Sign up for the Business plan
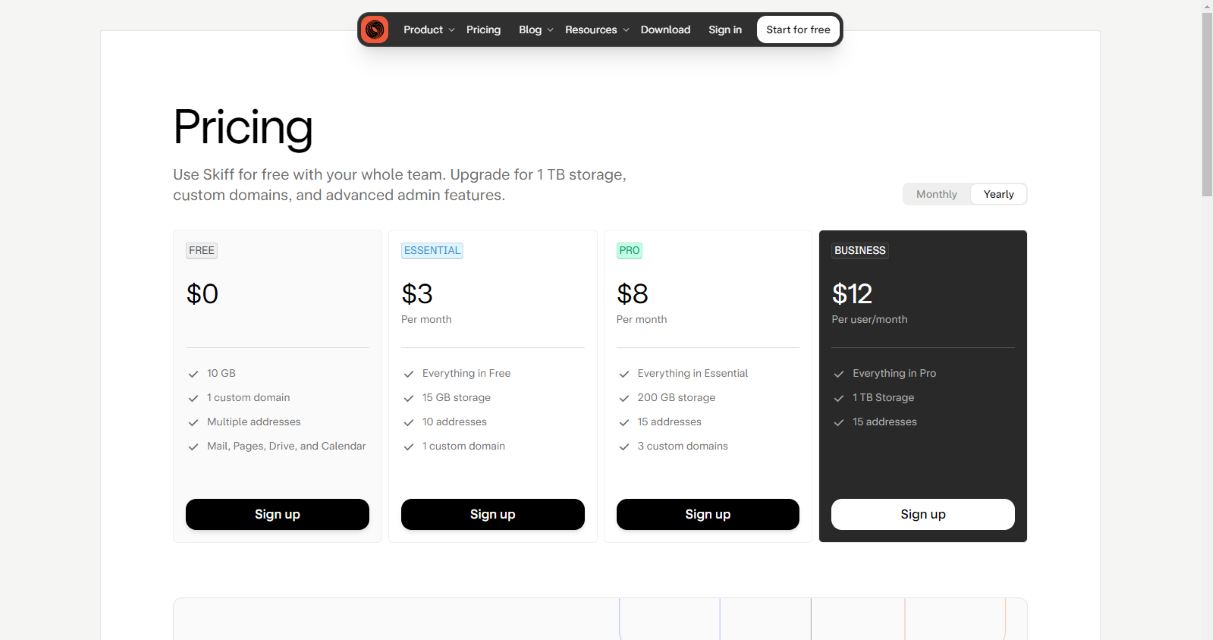This screenshot has width=1213, height=640. tap(923, 514)
